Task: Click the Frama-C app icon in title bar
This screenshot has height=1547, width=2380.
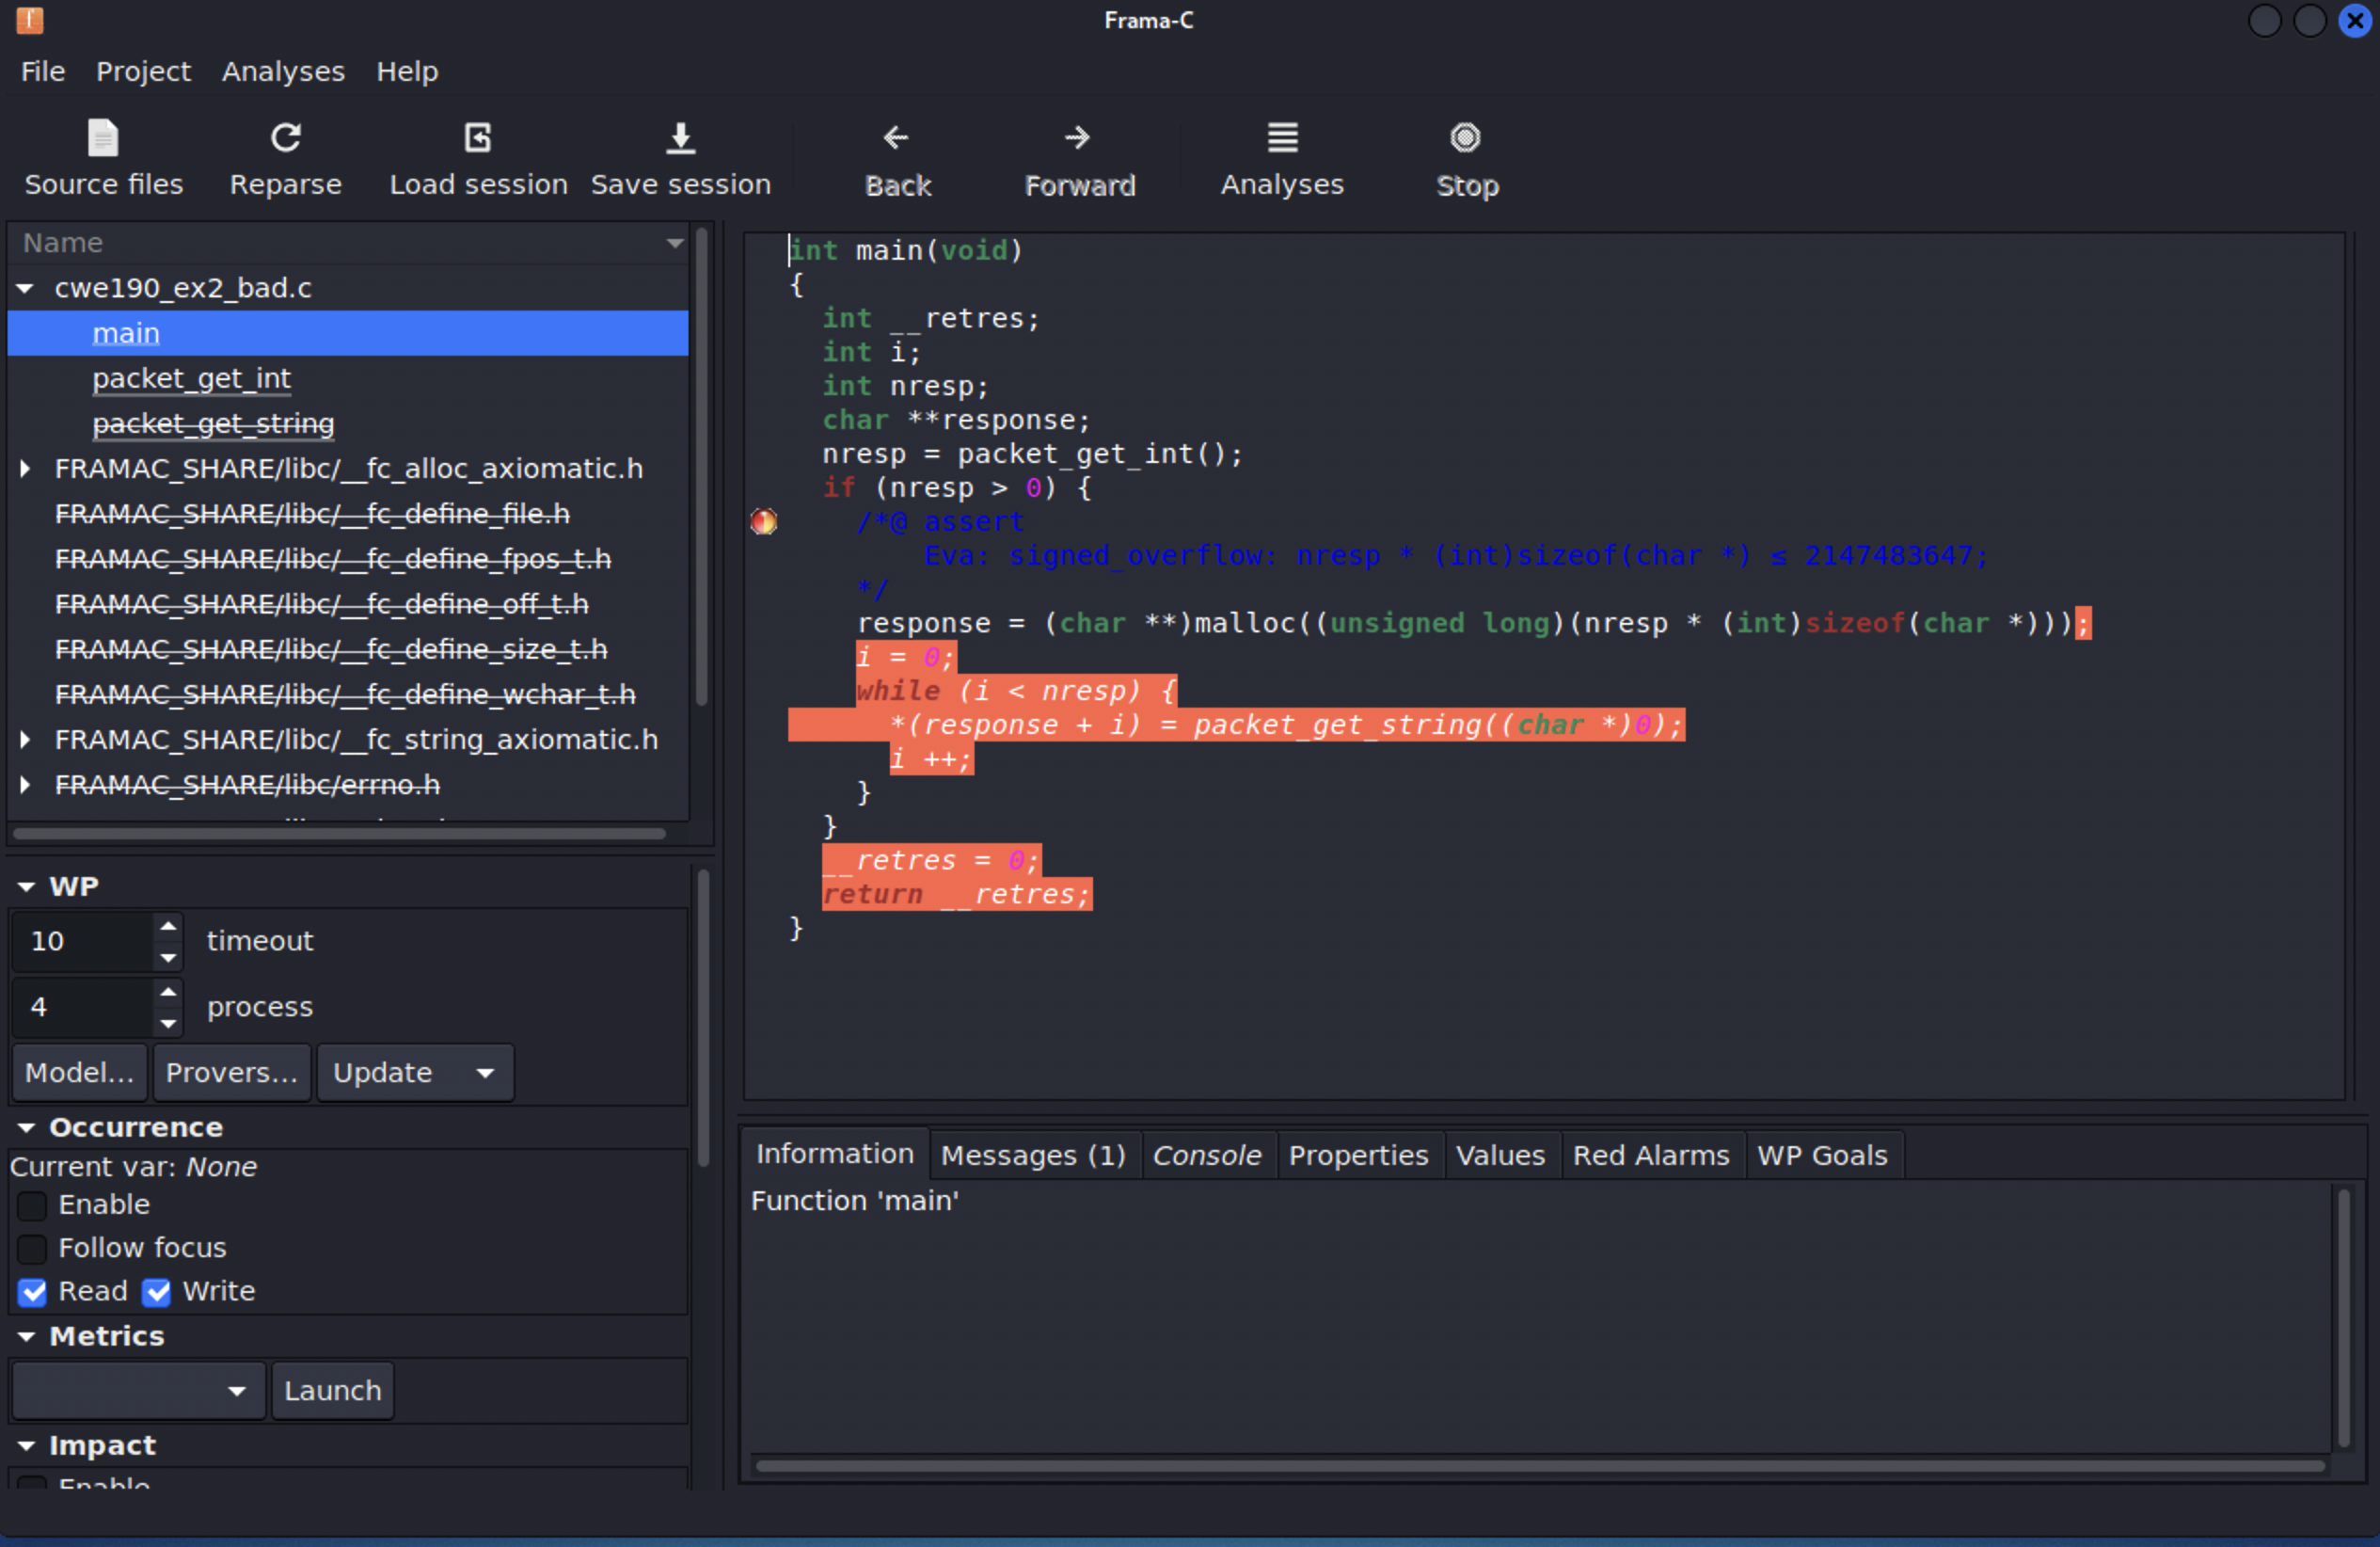Action: click(30, 20)
